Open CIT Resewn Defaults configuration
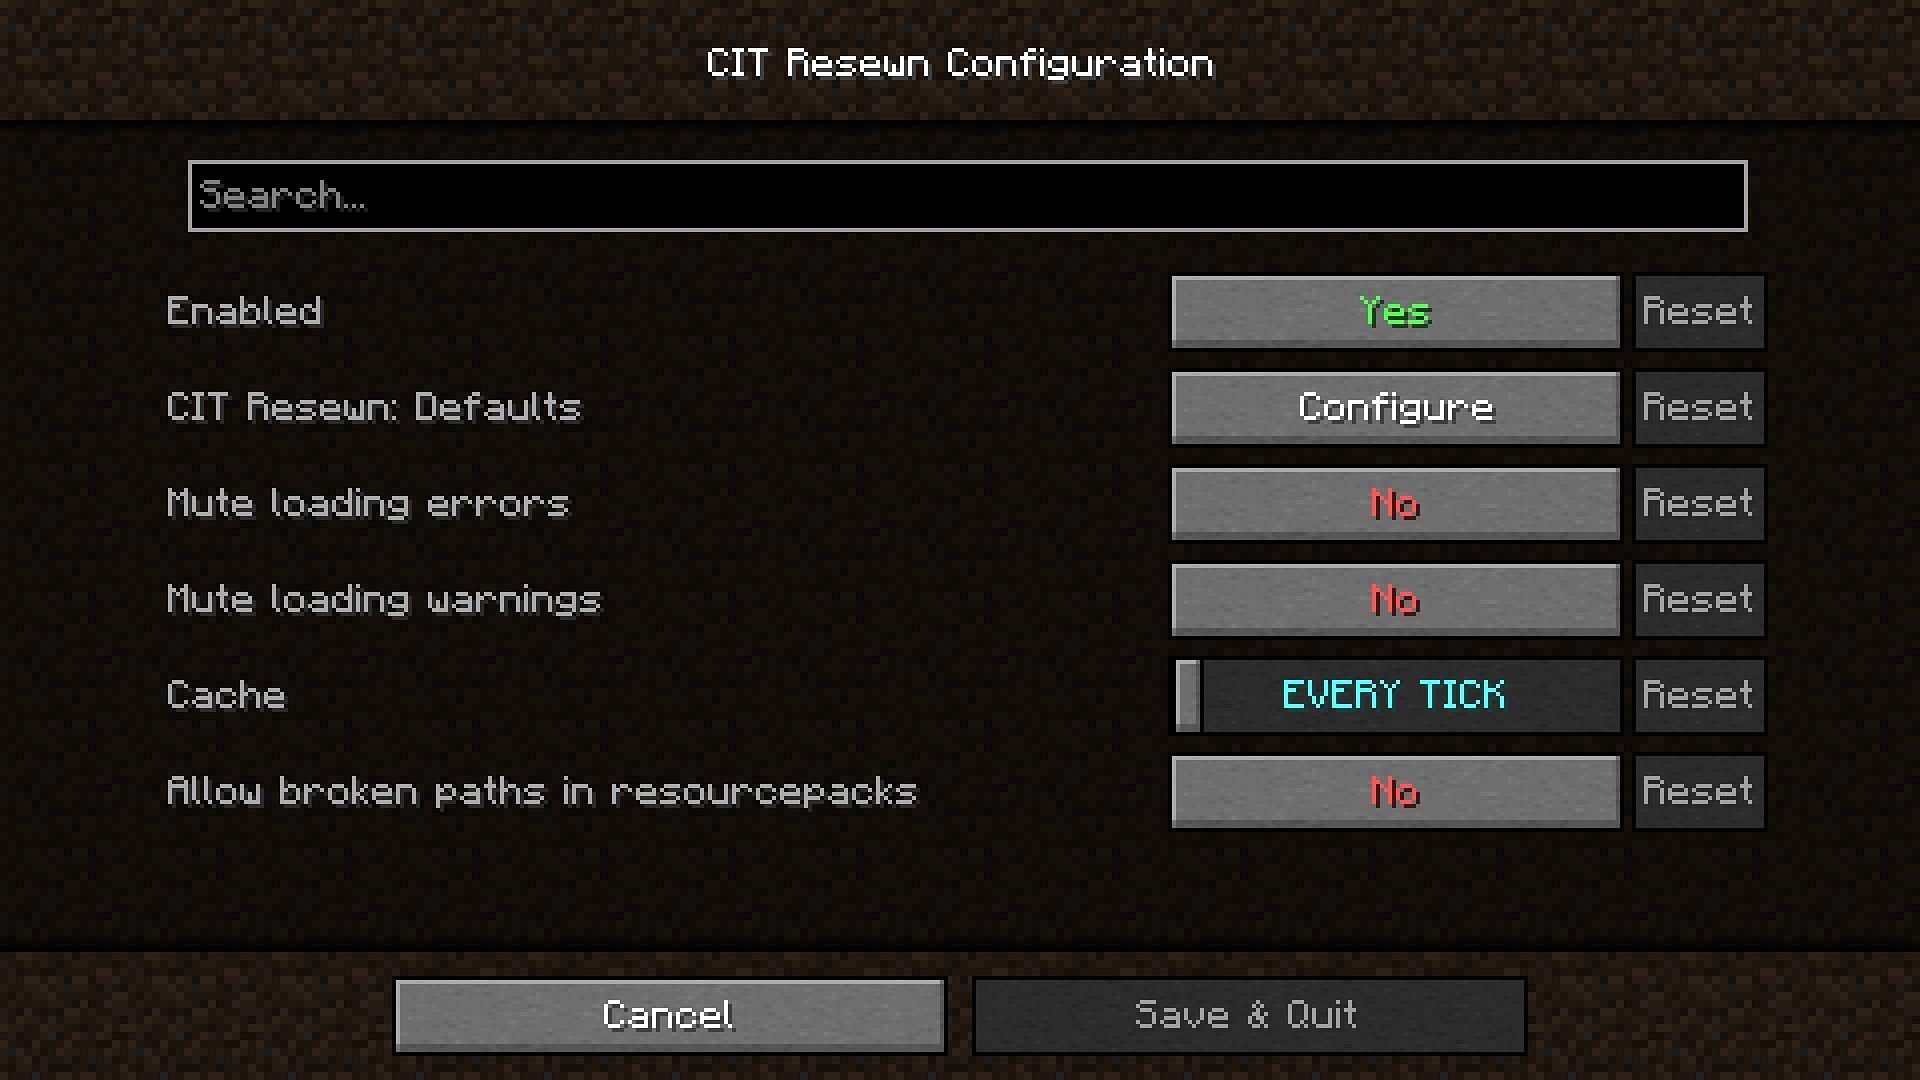The width and height of the screenshot is (1920, 1080). pos(1393,406)
